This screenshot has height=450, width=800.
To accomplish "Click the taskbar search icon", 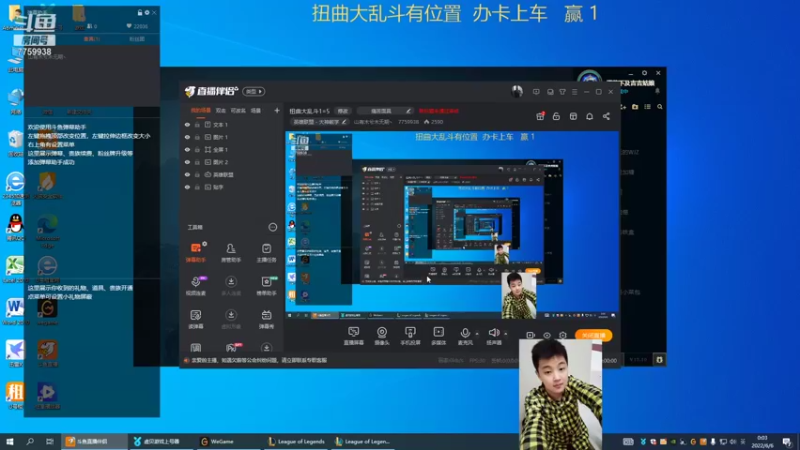I will point(30,441).
